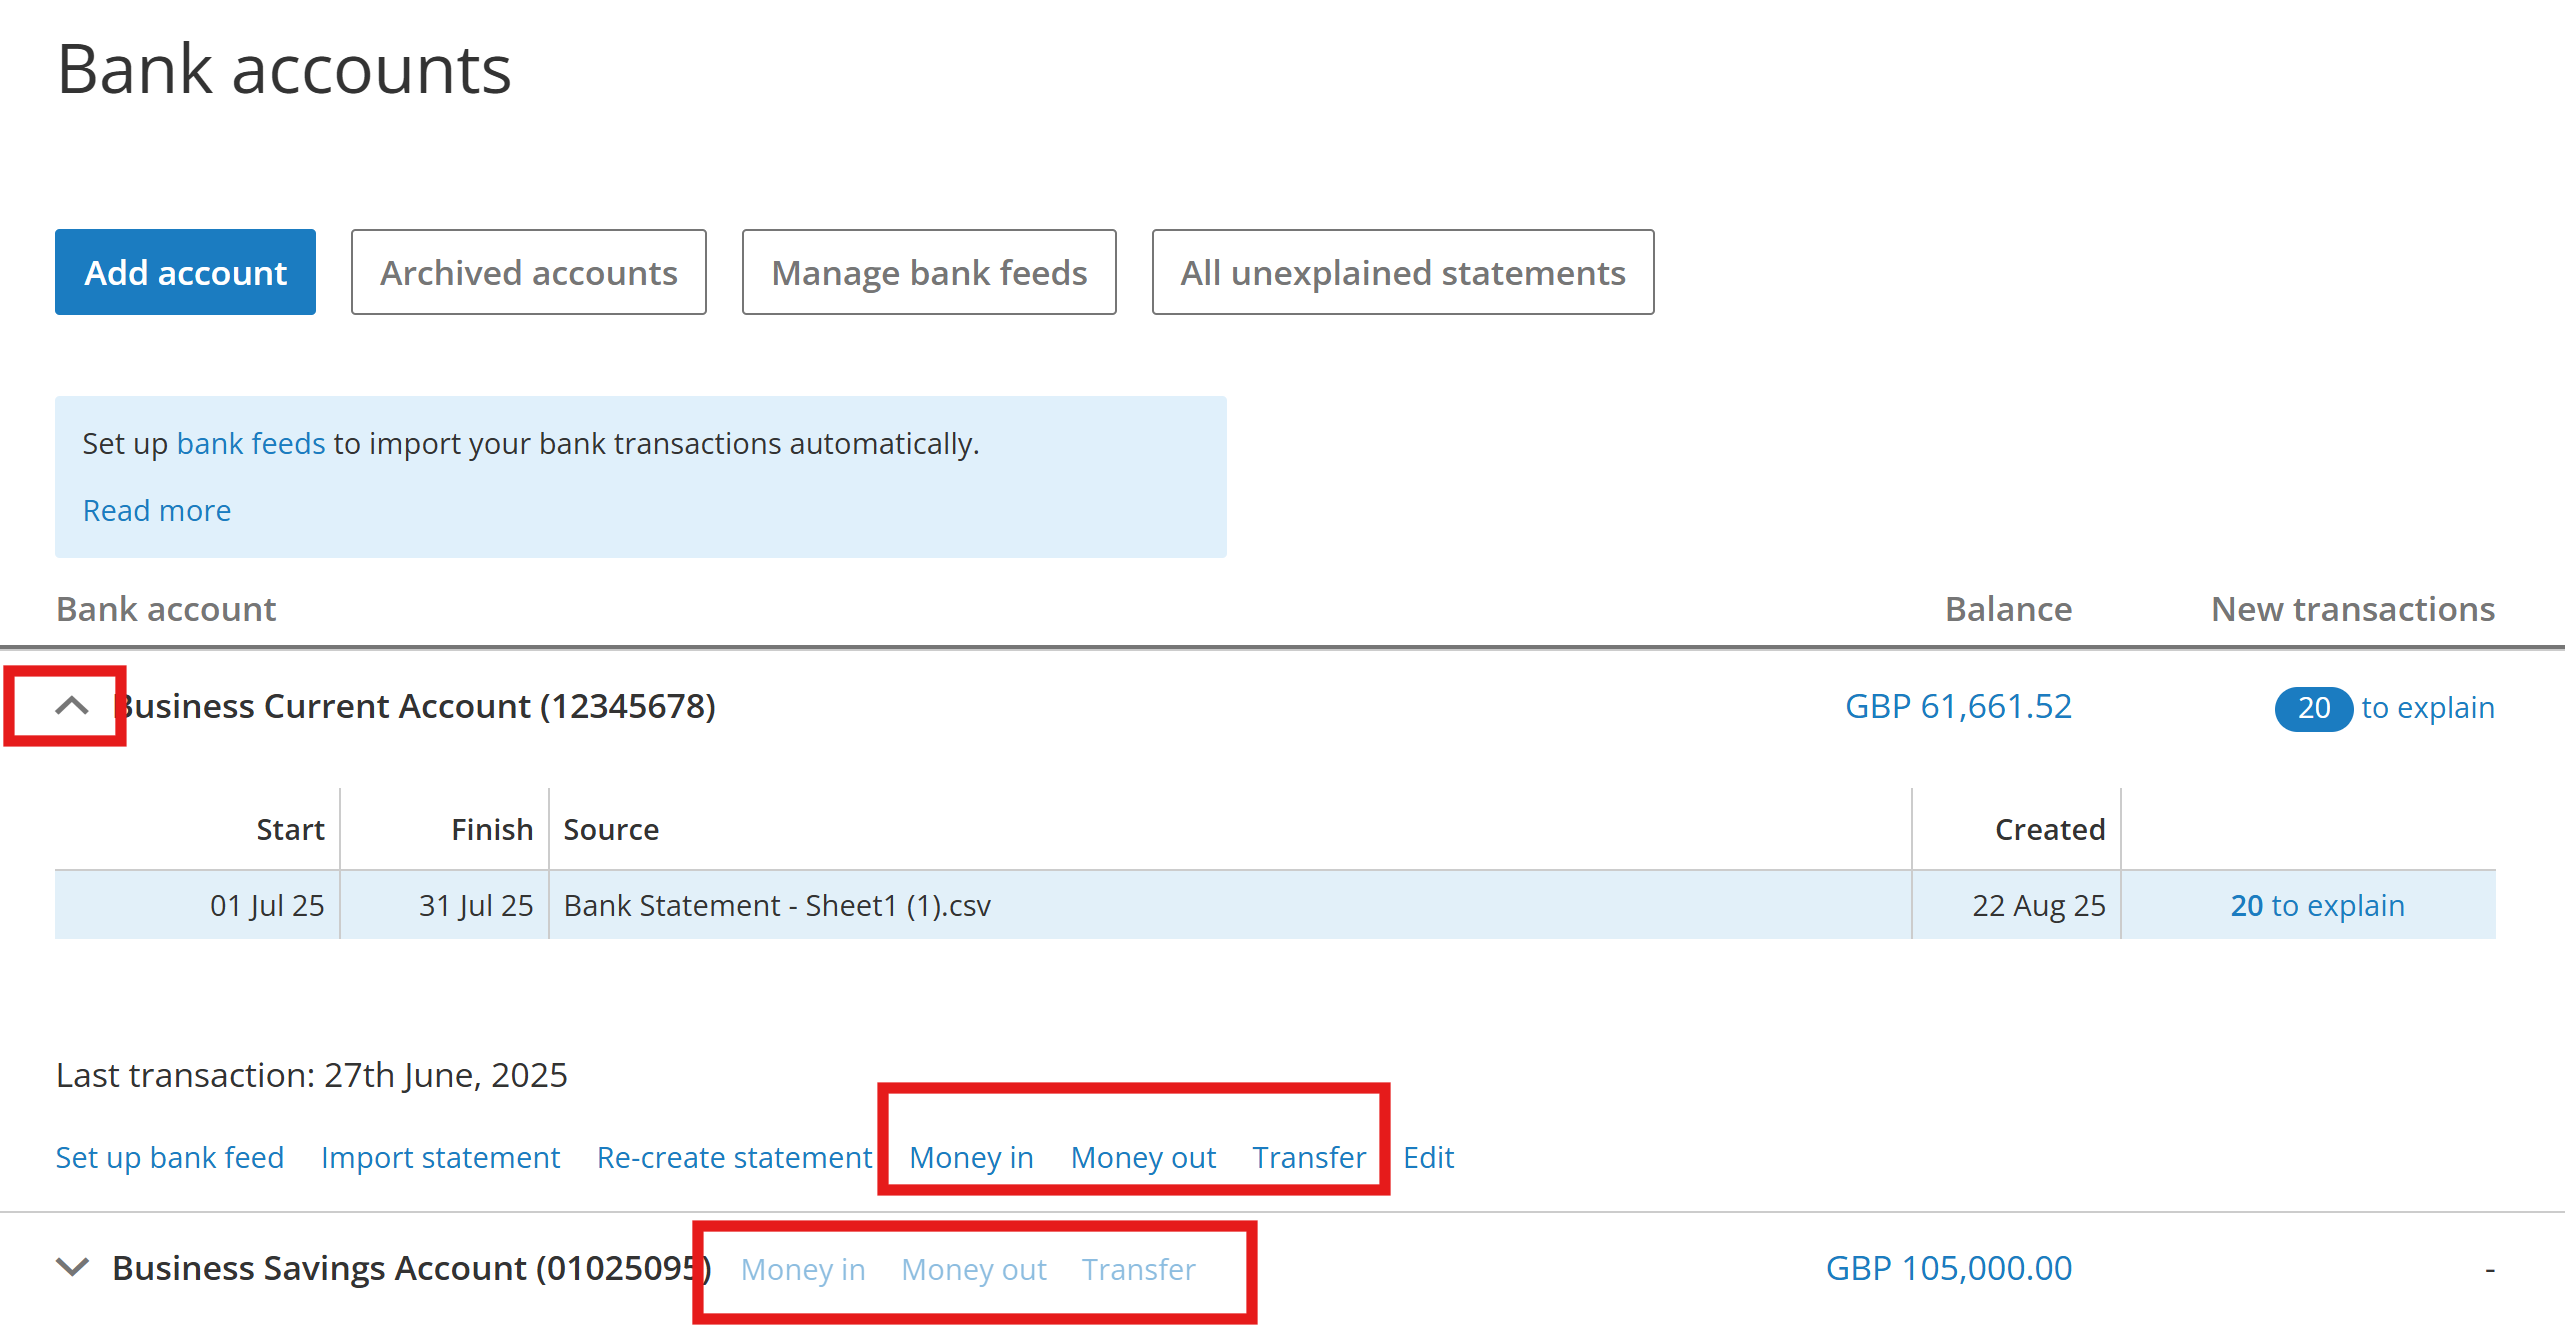Click Money in for Savings Account

(x=803, y=1269)
